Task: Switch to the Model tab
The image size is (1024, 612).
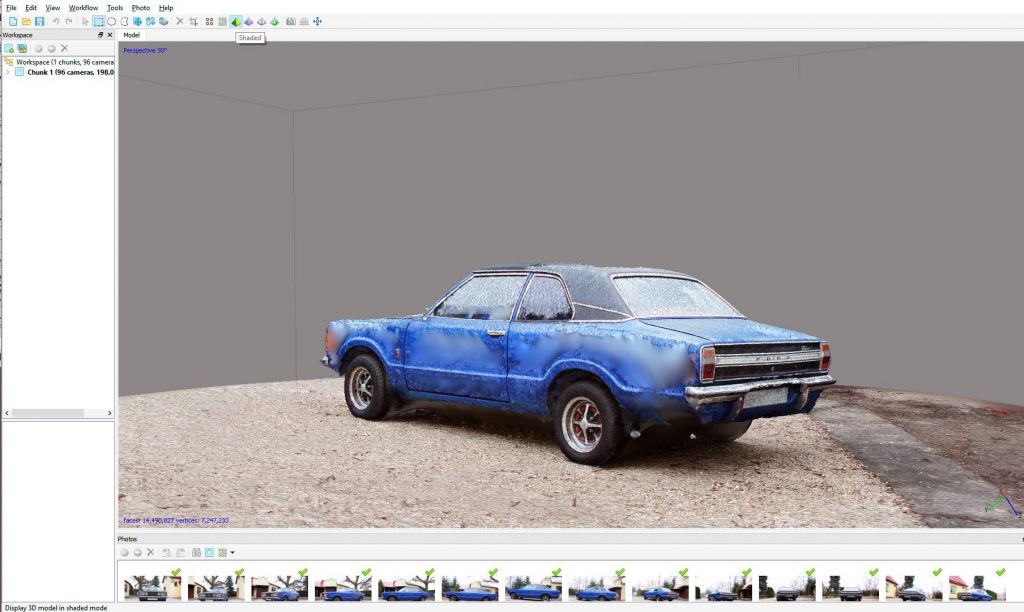Action: [131, 35]
